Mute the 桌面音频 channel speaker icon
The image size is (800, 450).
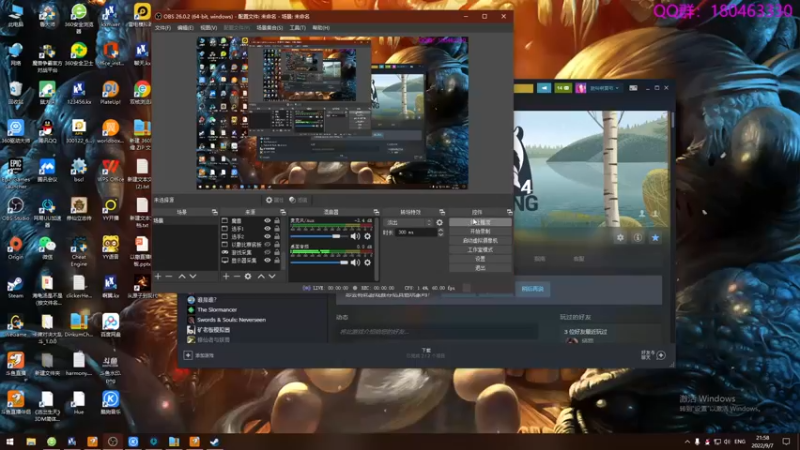click(x=355, y=262)
